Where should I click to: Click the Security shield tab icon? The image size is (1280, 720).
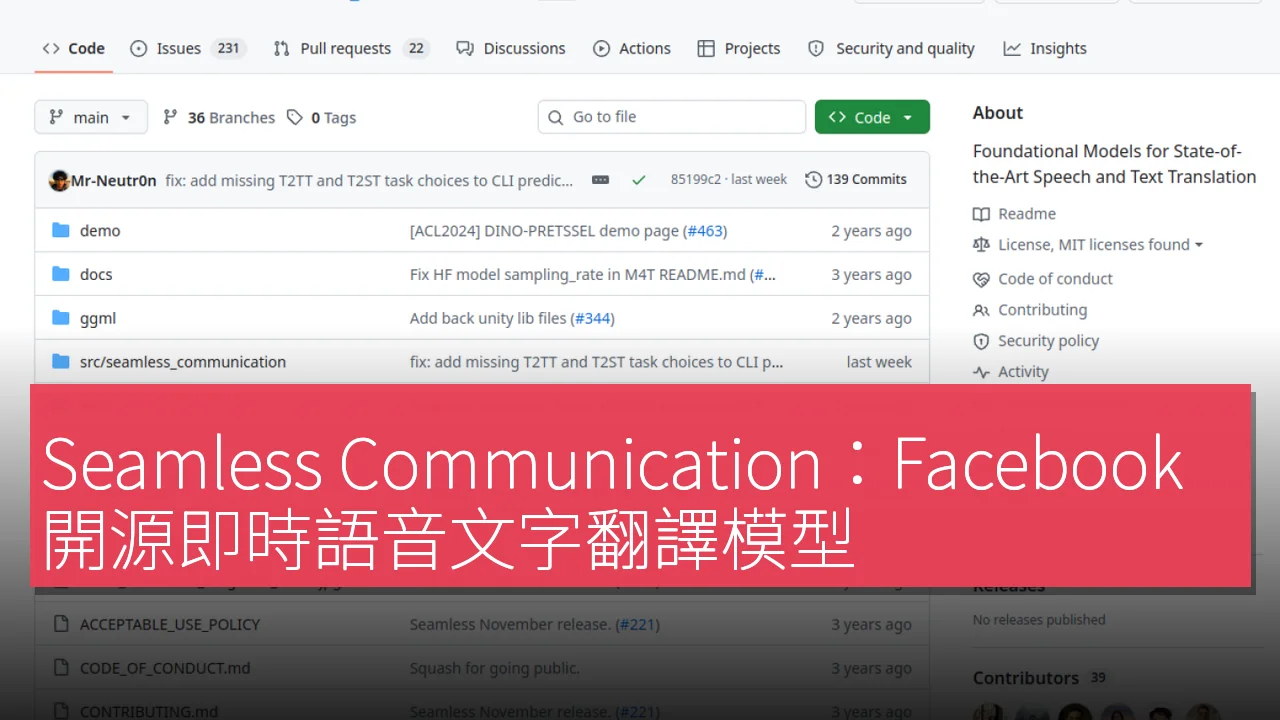[x=816, y=48]
